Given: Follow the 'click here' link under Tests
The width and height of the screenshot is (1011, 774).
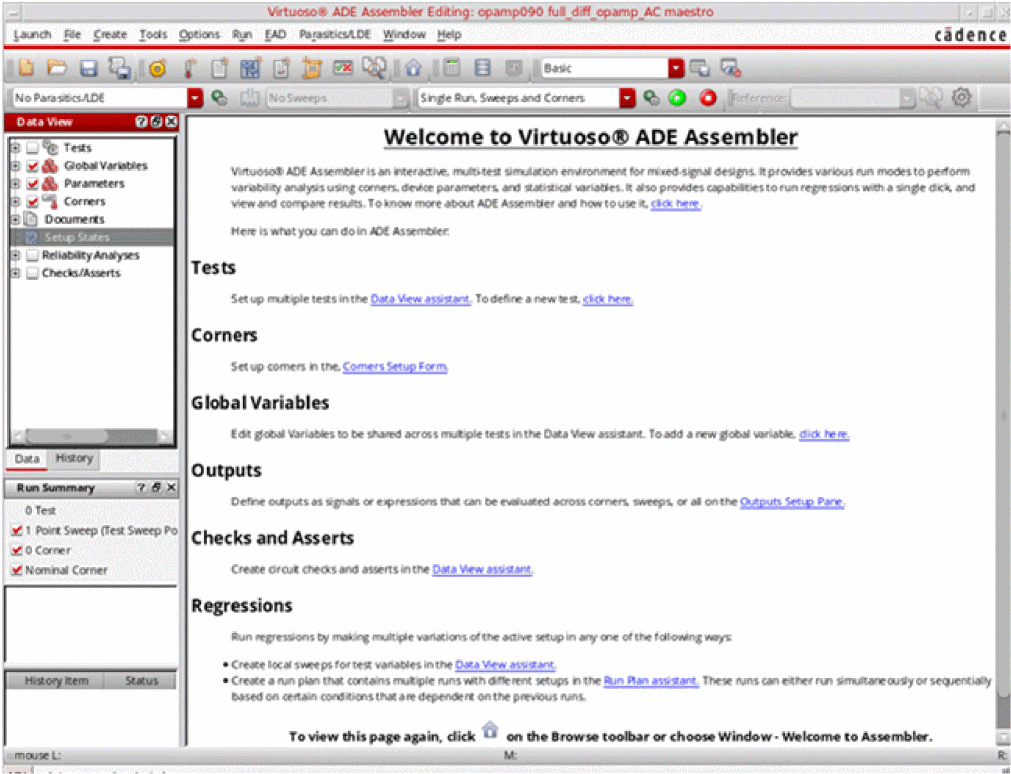Looking at the screenshot, I should (x=607, y=299).
